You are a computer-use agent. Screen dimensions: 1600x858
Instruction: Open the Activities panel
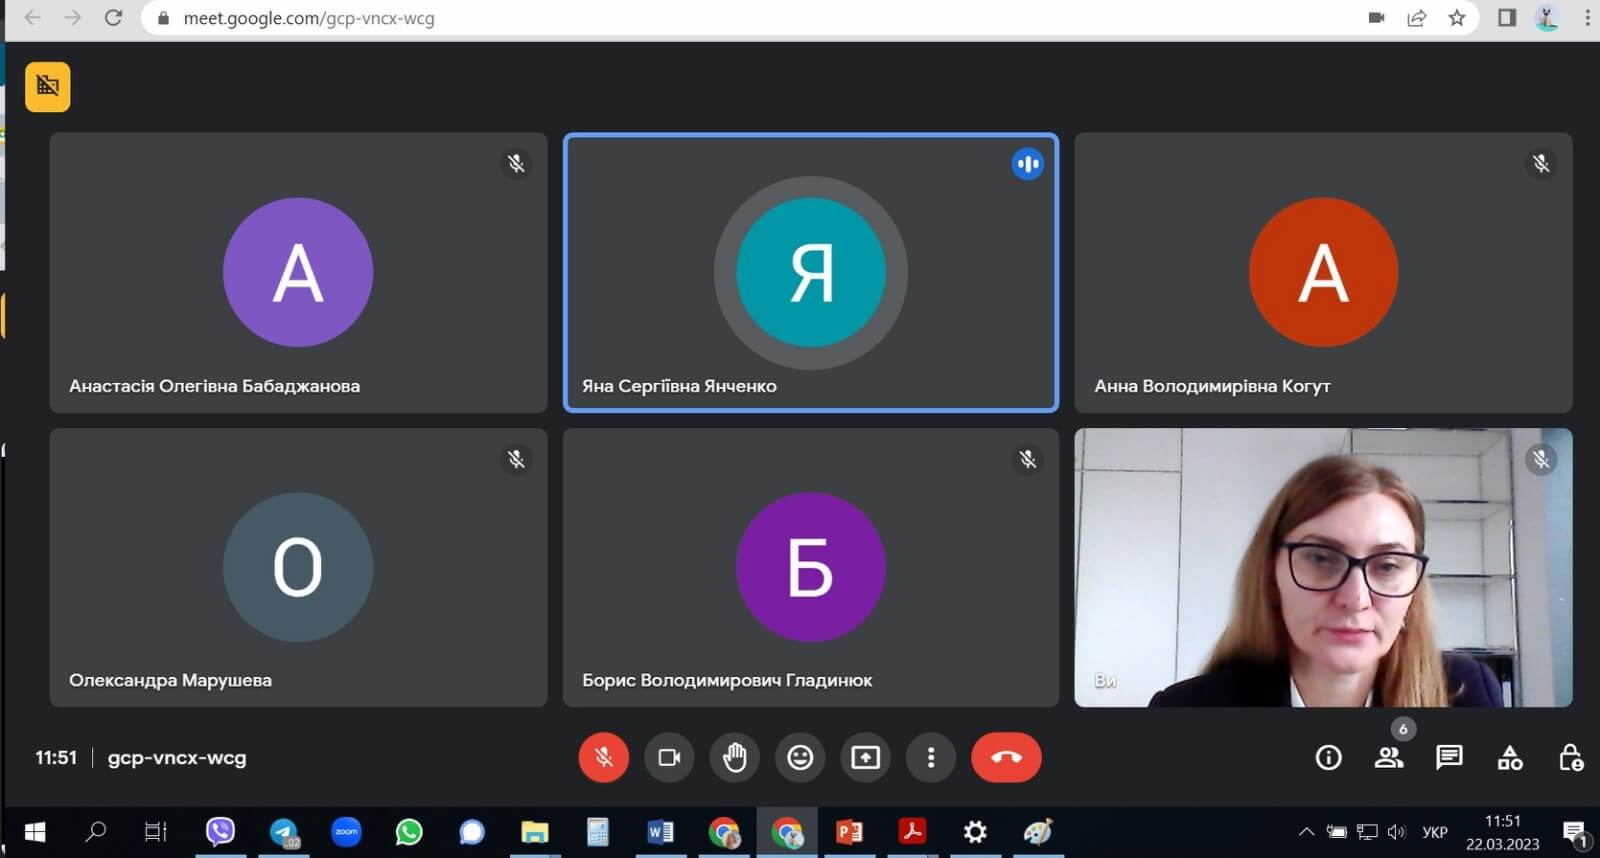[1510, 758]
